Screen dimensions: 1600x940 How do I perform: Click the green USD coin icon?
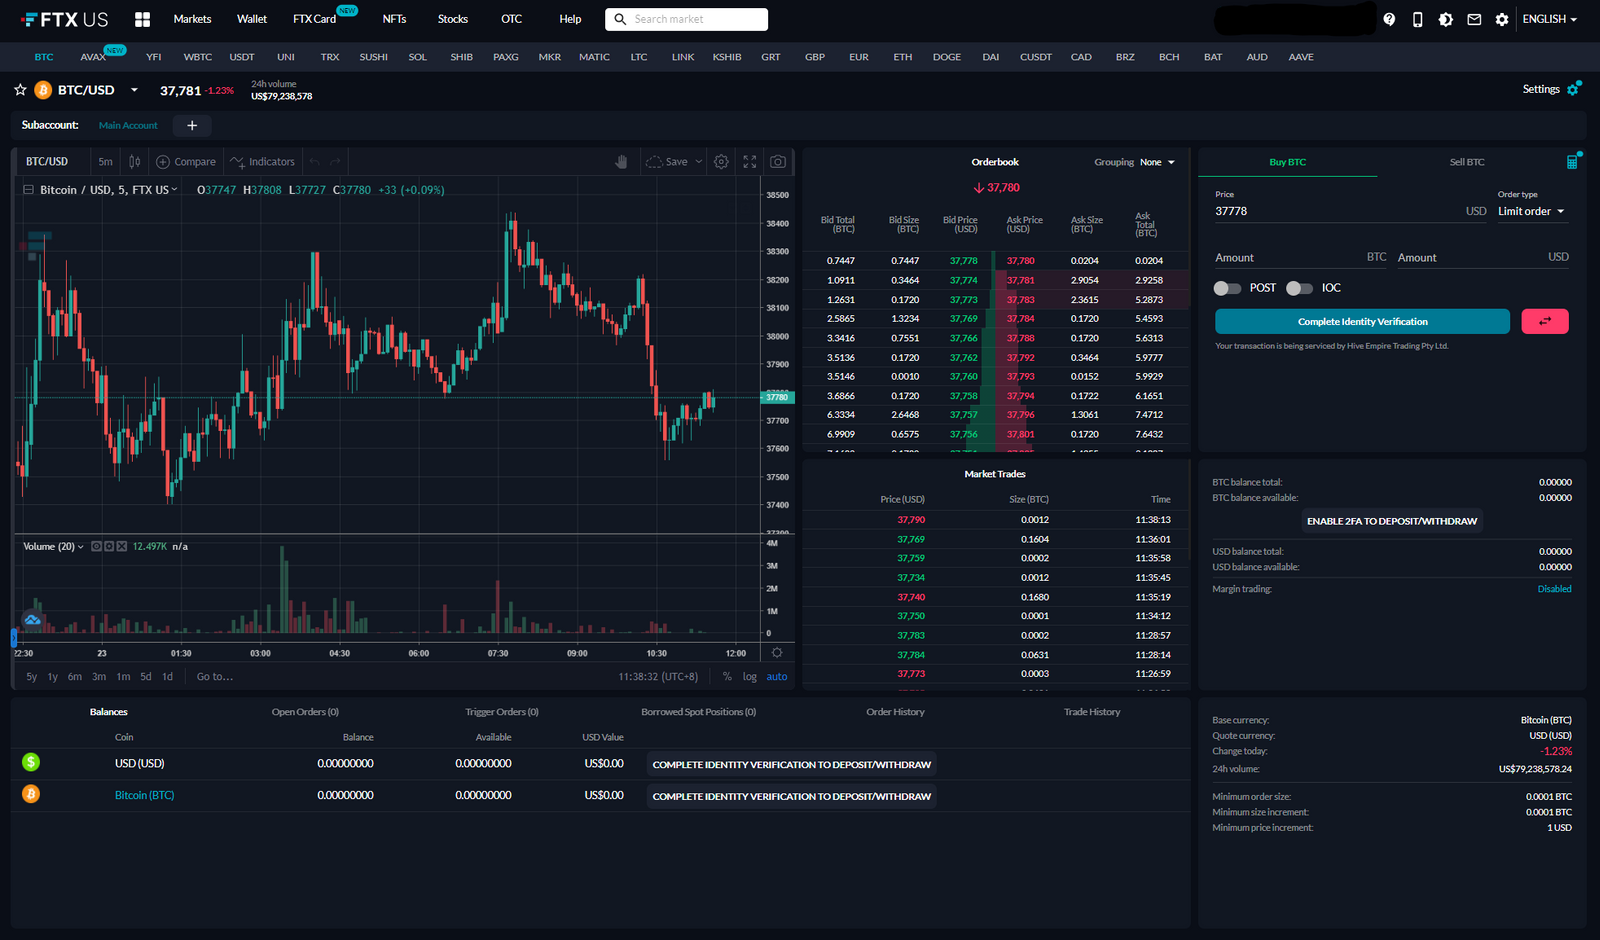click(x=31, y=762)
